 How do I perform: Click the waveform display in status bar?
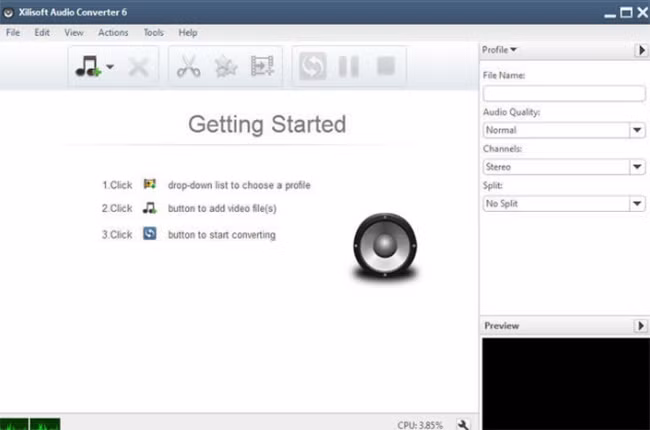click(x=30, y=423)
